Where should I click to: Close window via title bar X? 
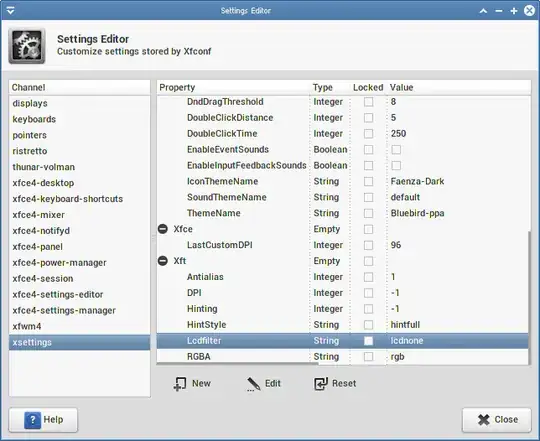point(529,11)
